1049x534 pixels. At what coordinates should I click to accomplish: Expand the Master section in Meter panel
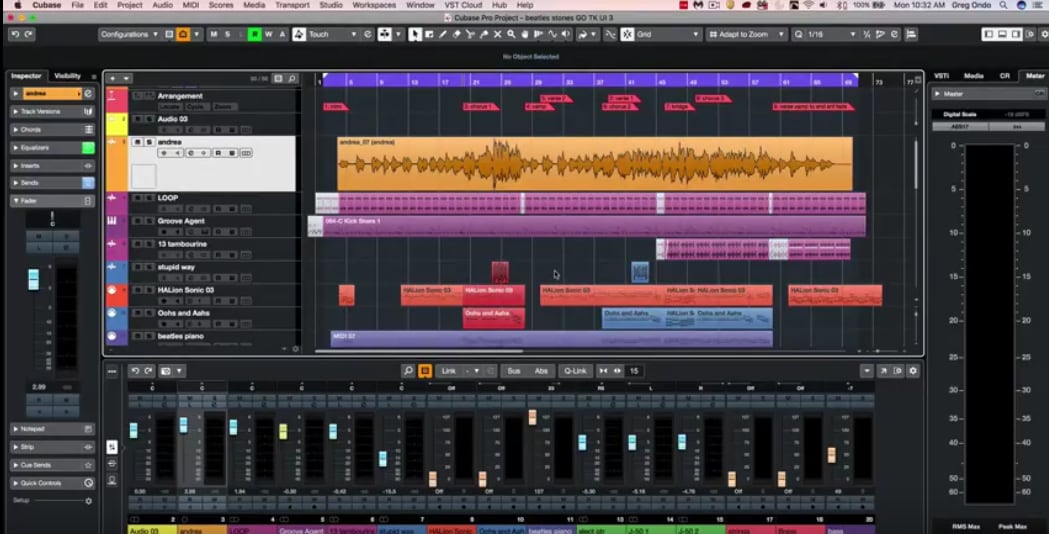click(937, 94)
